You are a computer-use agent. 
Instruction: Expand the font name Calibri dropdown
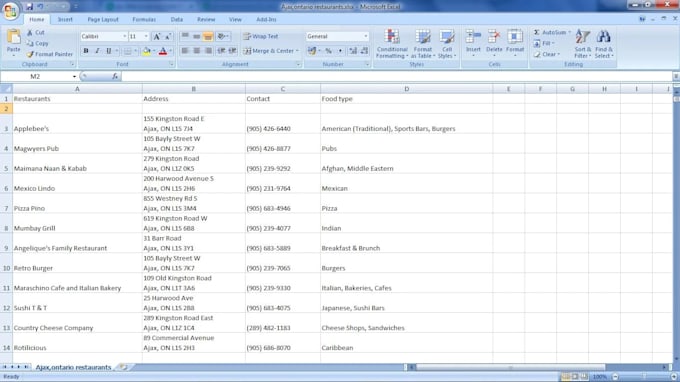124,36
